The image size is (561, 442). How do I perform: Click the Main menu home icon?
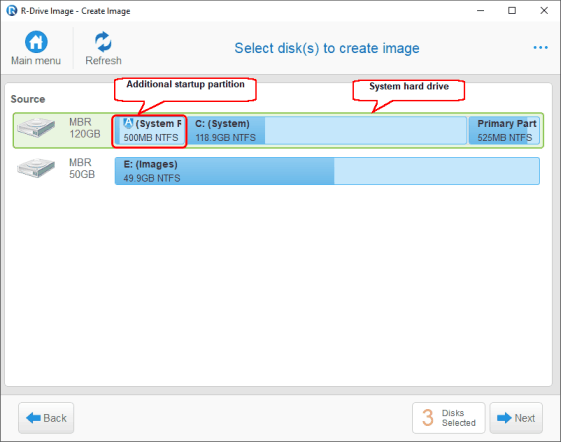click(36, 42)
